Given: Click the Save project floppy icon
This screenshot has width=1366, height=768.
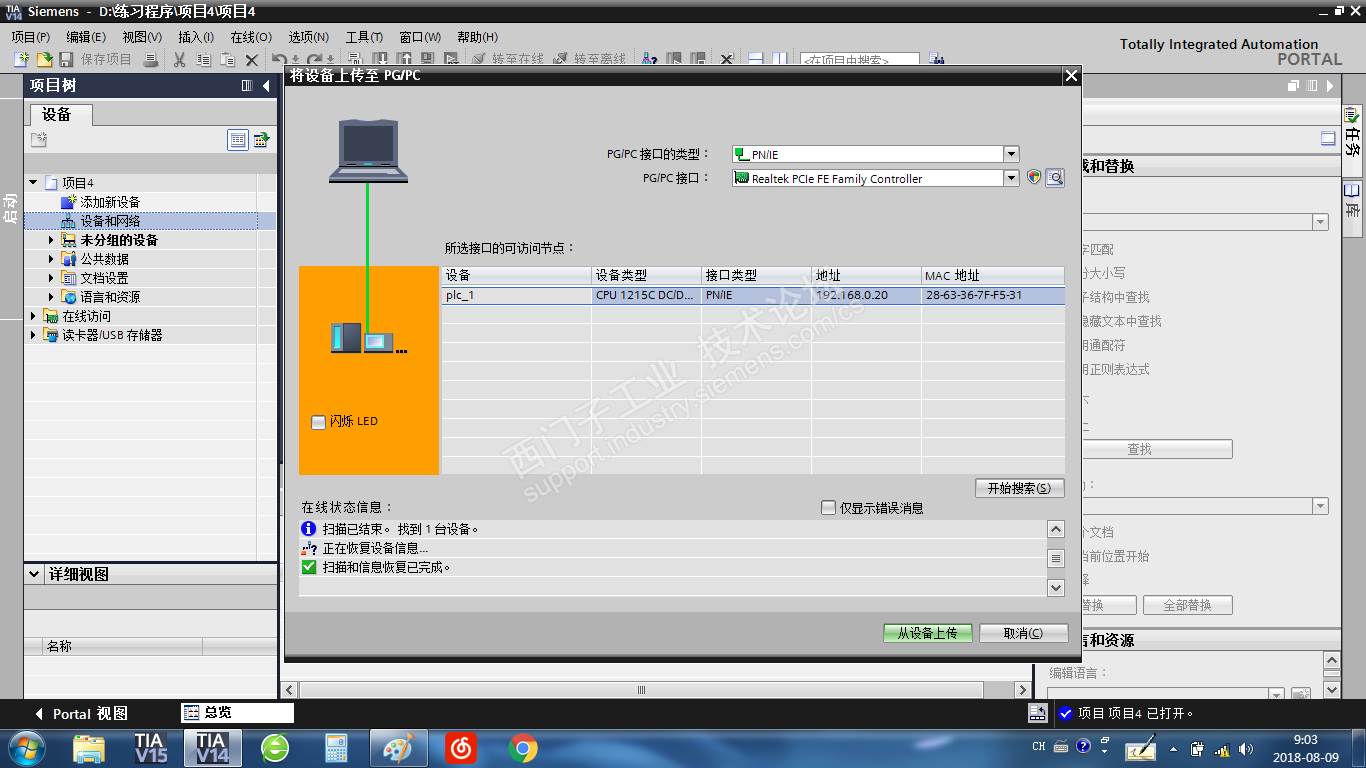Looking at the screenshot, I should pos(67,60).
